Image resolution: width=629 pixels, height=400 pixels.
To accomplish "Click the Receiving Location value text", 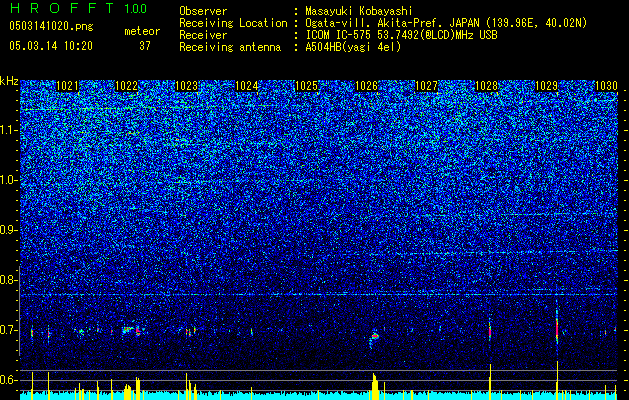I will coord(446,23).
